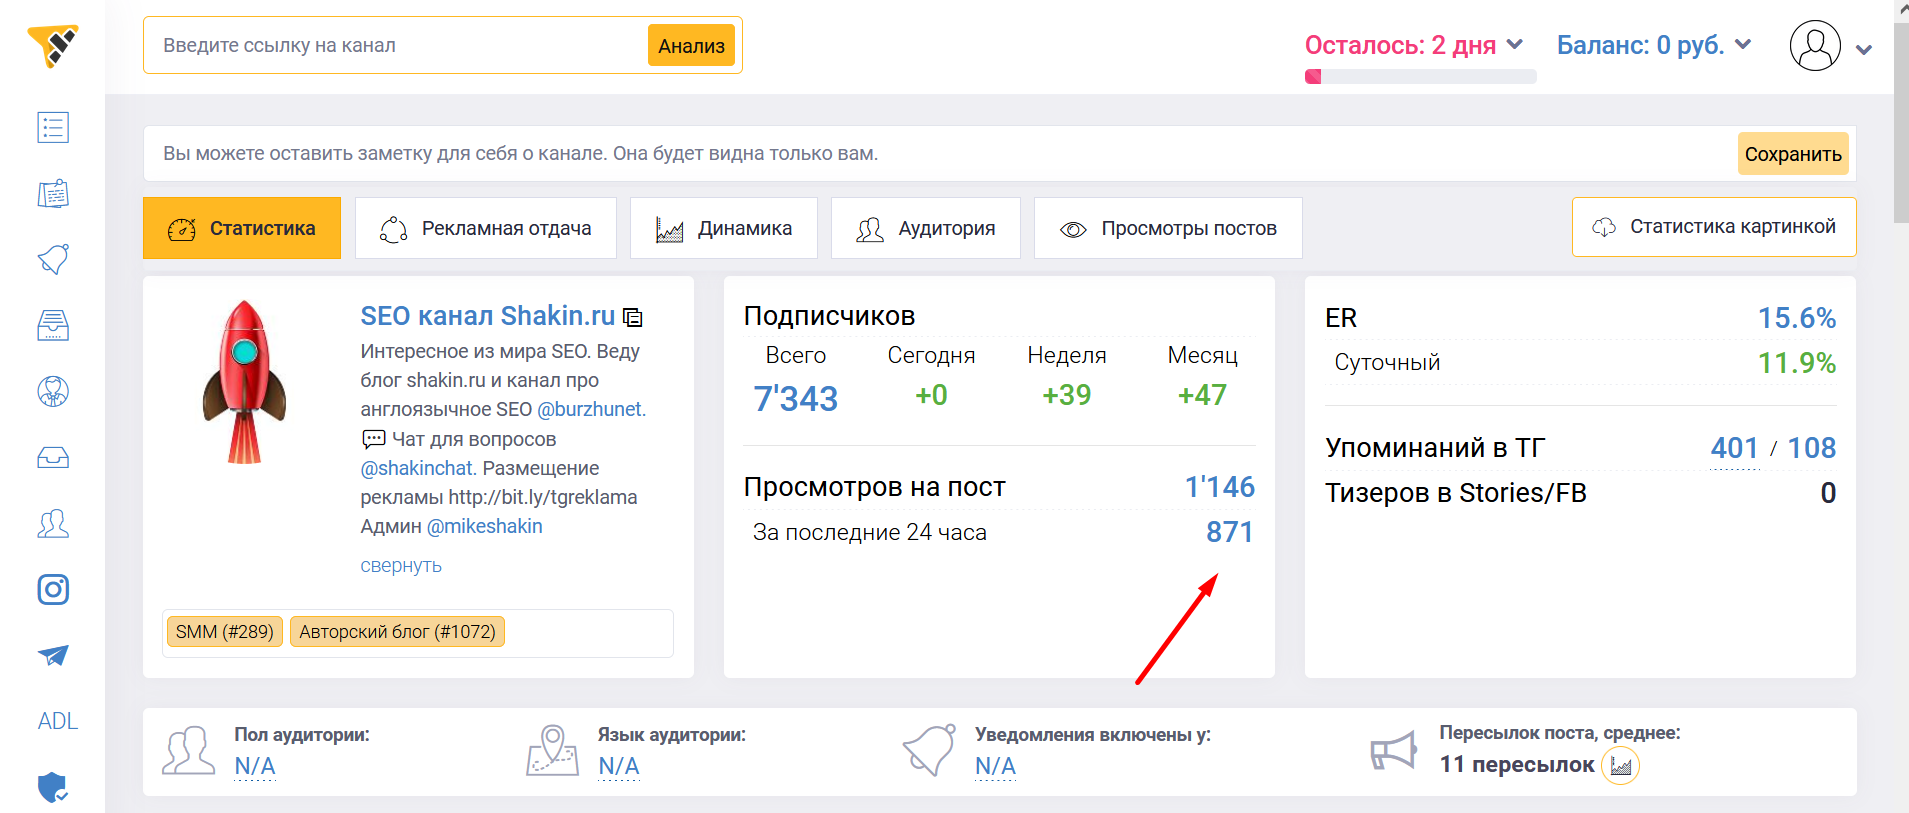This screenshot has height=813, width=1909.
Task: Switch to the Статистика tab
Action: point(242,228)
